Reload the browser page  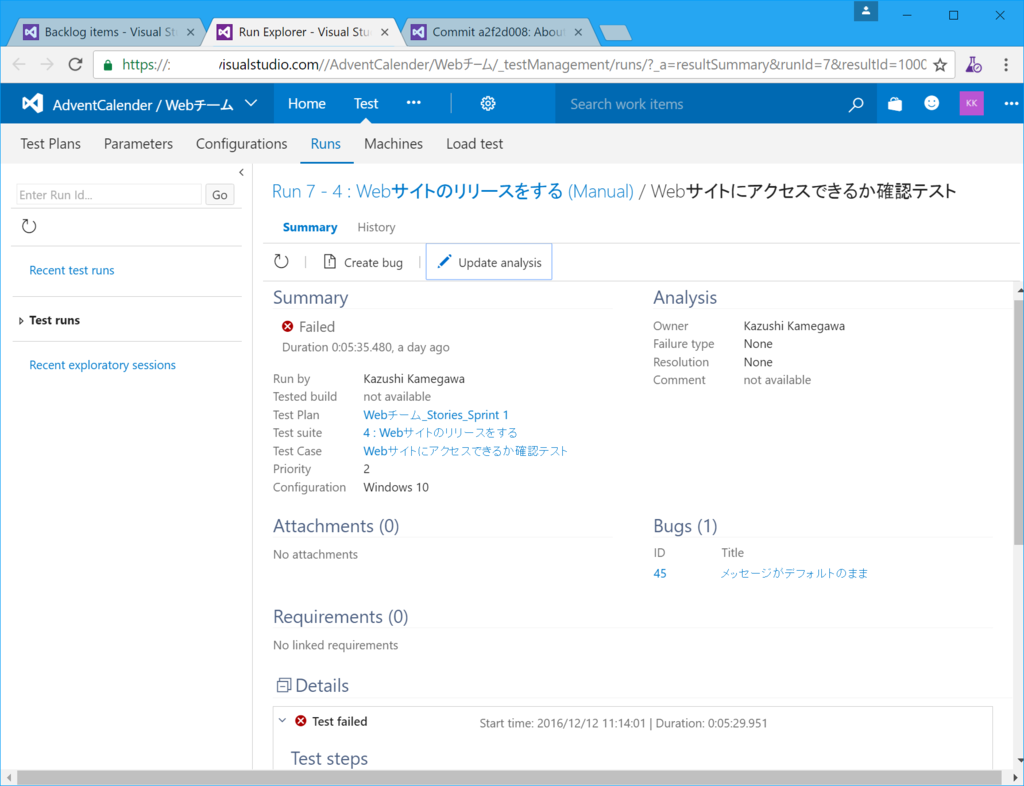[x=76, y=64]
